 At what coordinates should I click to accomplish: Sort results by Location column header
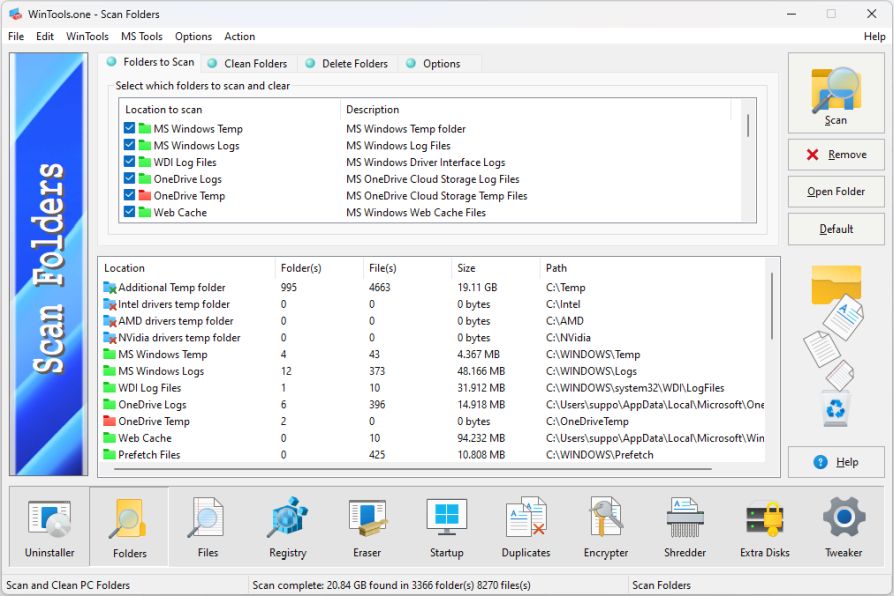[x=186, y=268]
